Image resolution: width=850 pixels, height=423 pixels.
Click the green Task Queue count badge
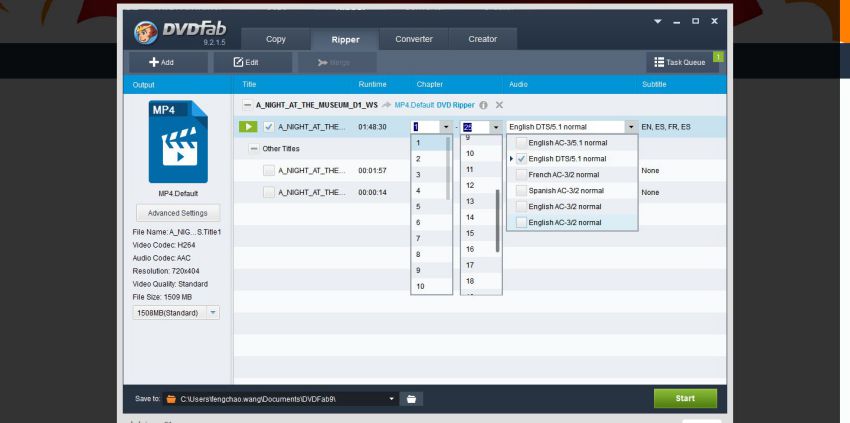(718, 56)
